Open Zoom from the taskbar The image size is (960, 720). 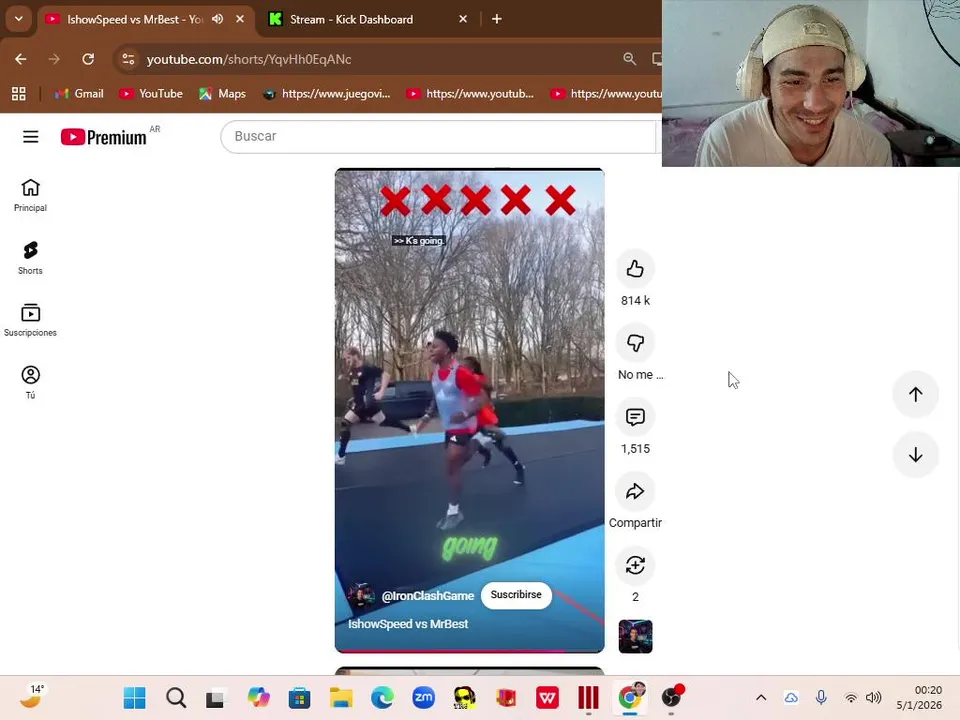423,697
